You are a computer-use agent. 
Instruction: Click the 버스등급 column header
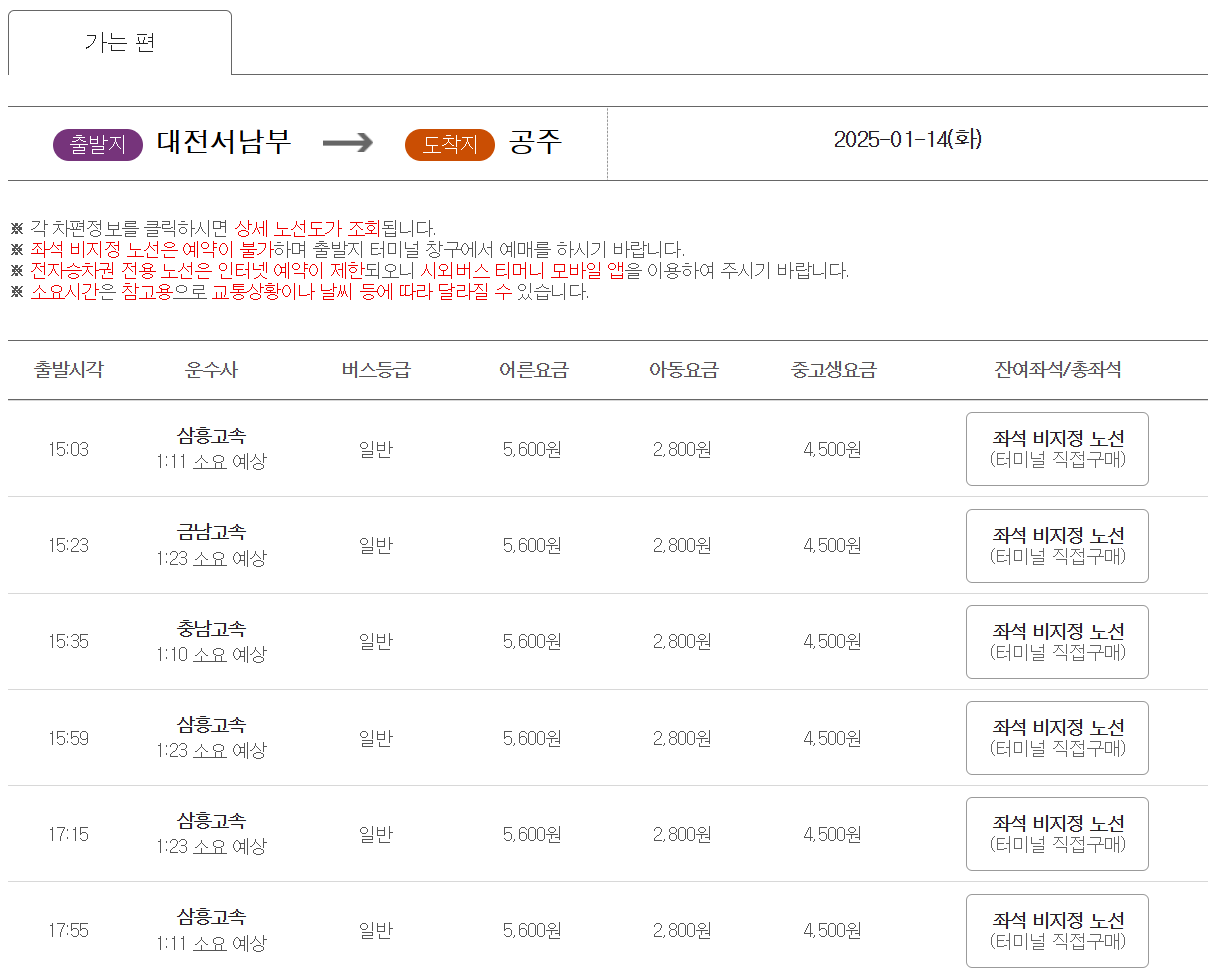[x=376, y=370]
